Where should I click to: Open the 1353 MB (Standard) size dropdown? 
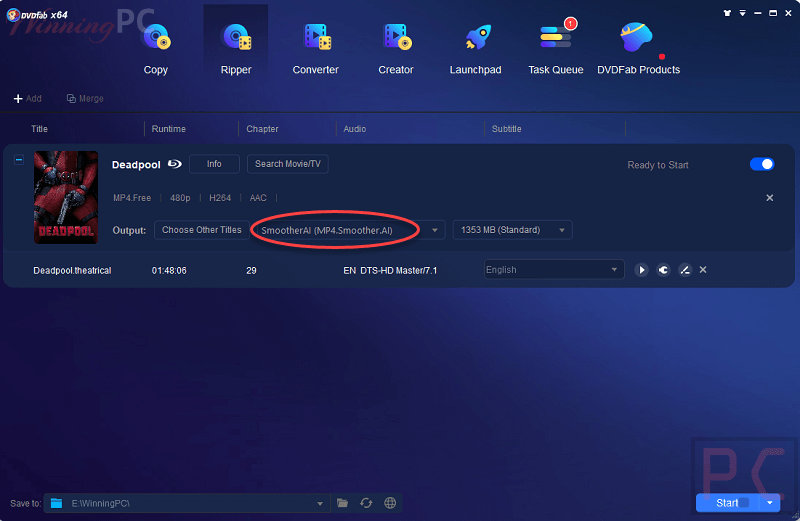pyautogui.click(x=512, y=230)
